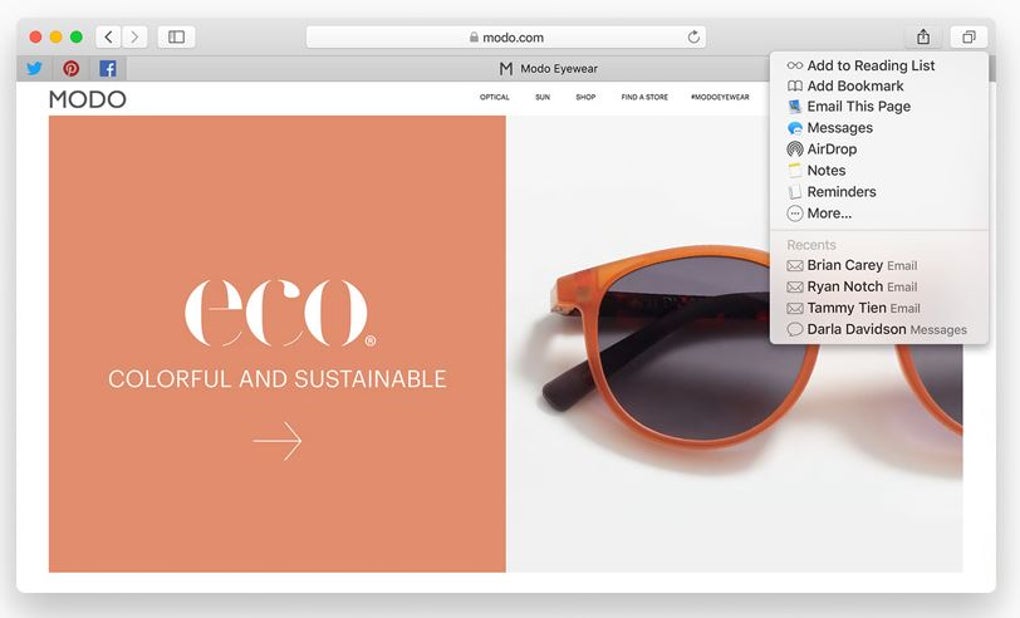The width and height of the screenshot is (1020, 618).
Task: Select Email This Page
Action: (x=879, y=106)
